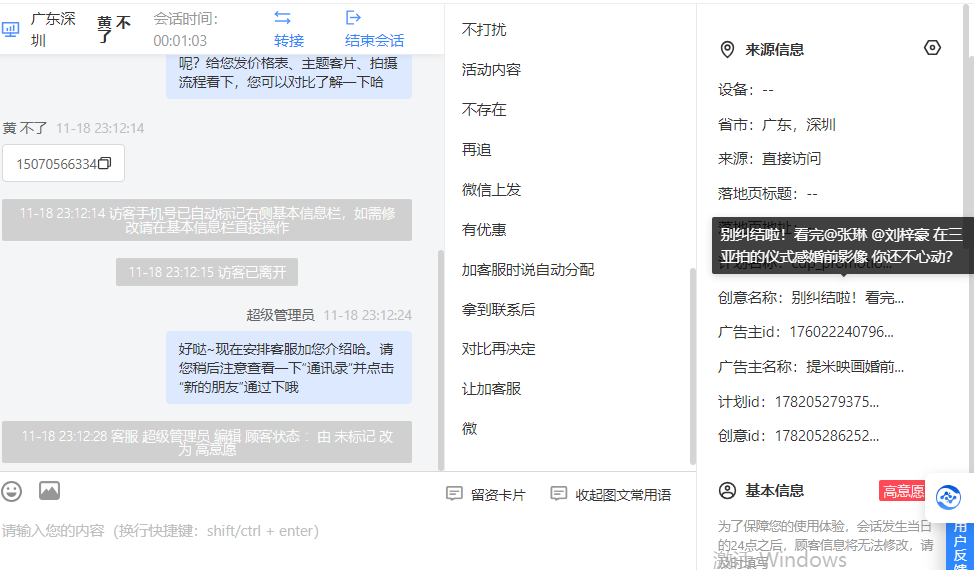This screenshot has width=974, height=570.
Task: Click the location pin icon beside 来源信息
Action: pyautogui.click(x=727, y=50)
